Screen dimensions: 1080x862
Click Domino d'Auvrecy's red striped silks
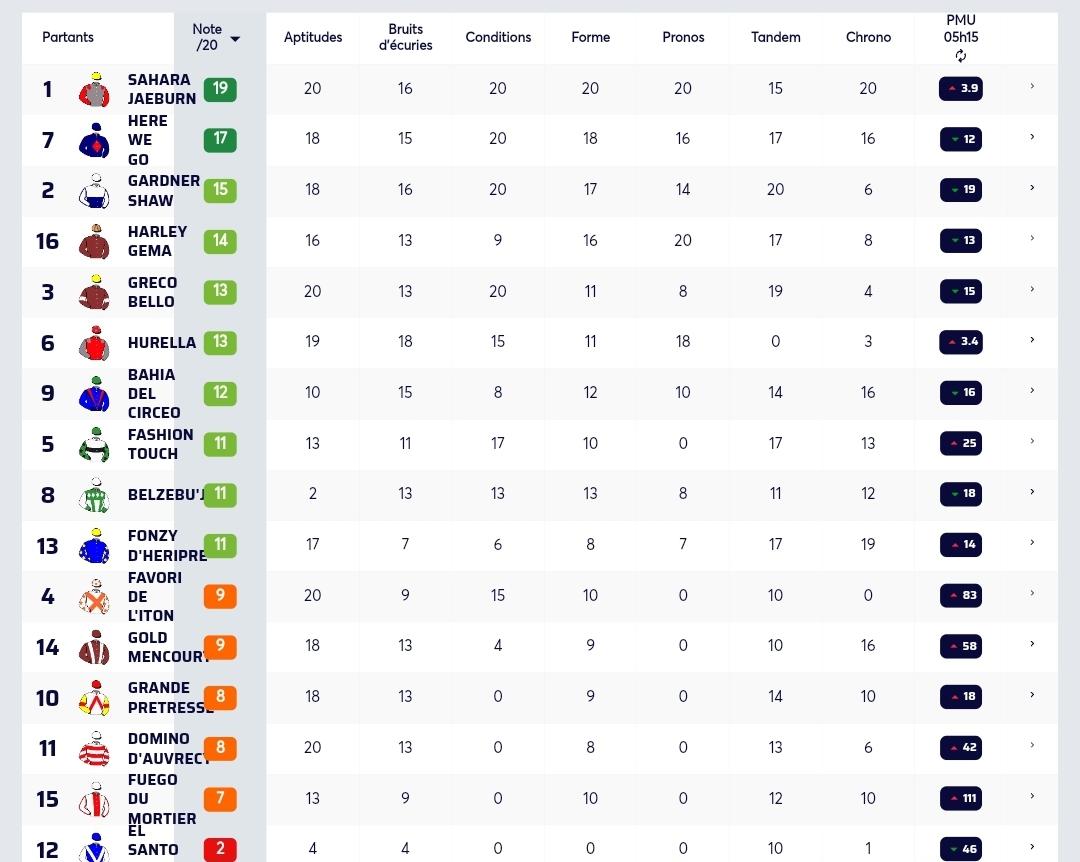94,748
